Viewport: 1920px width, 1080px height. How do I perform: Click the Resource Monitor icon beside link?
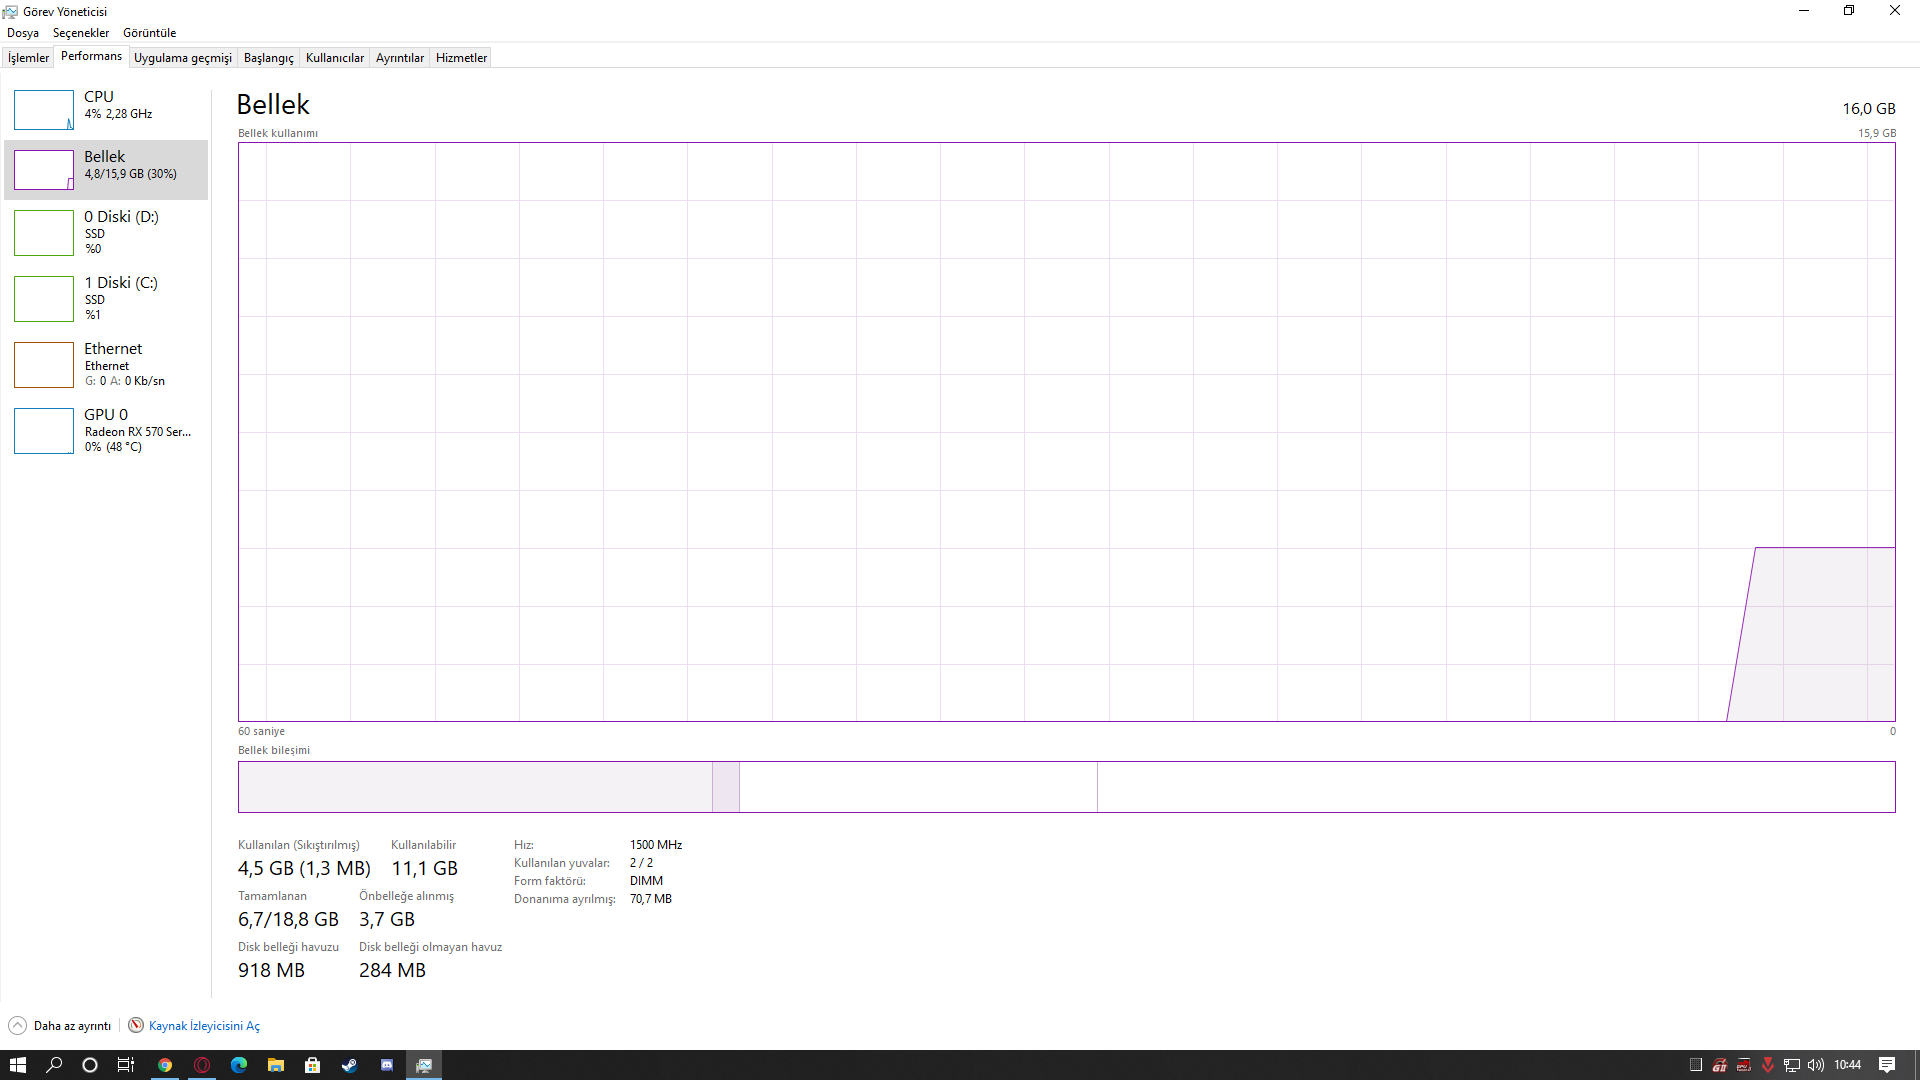pos(136,1026)
